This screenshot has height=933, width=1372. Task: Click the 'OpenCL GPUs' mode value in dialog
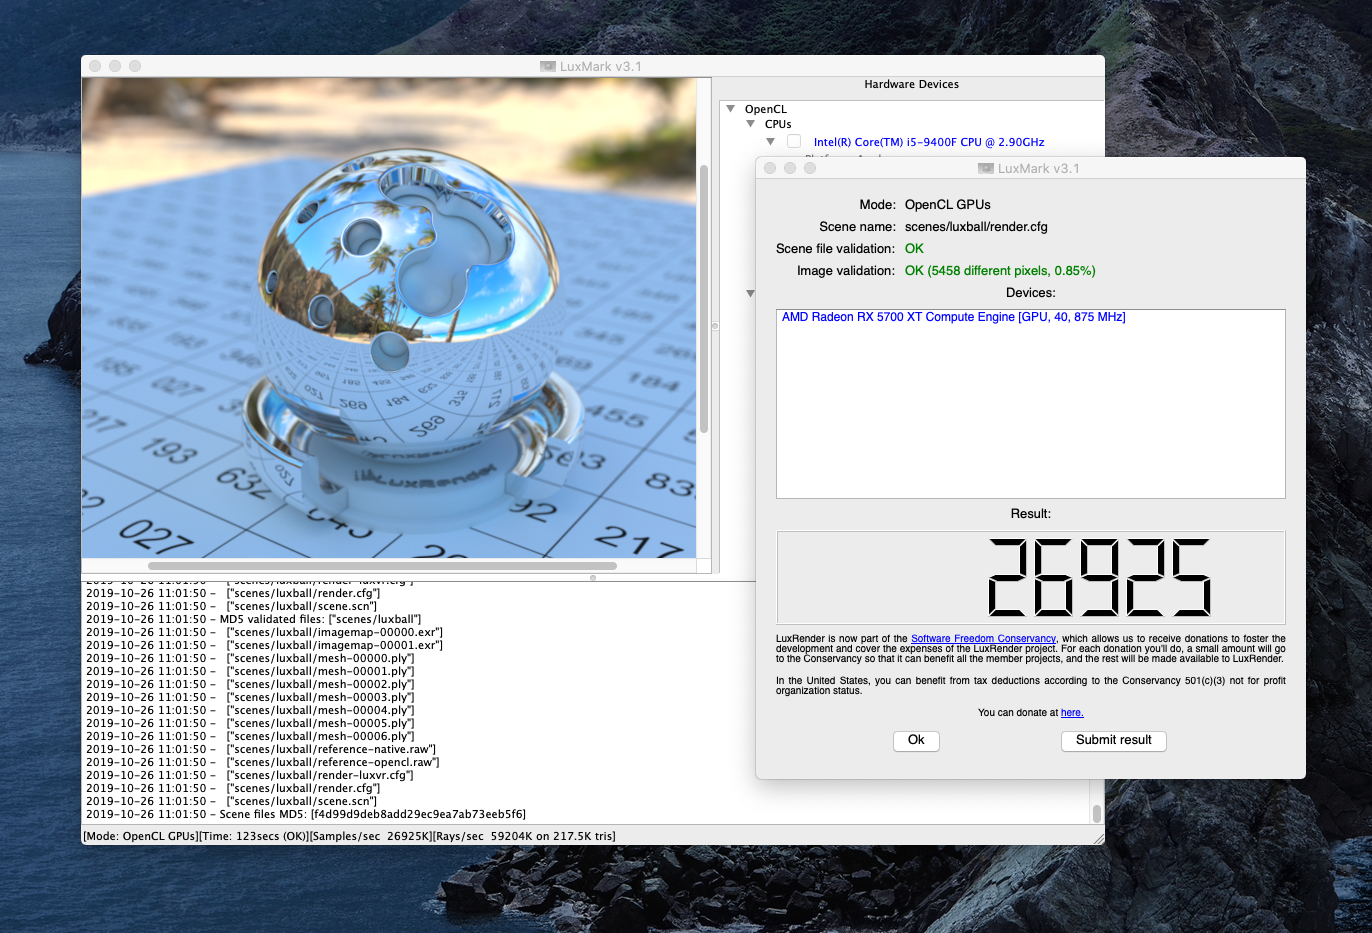[948, 205]
